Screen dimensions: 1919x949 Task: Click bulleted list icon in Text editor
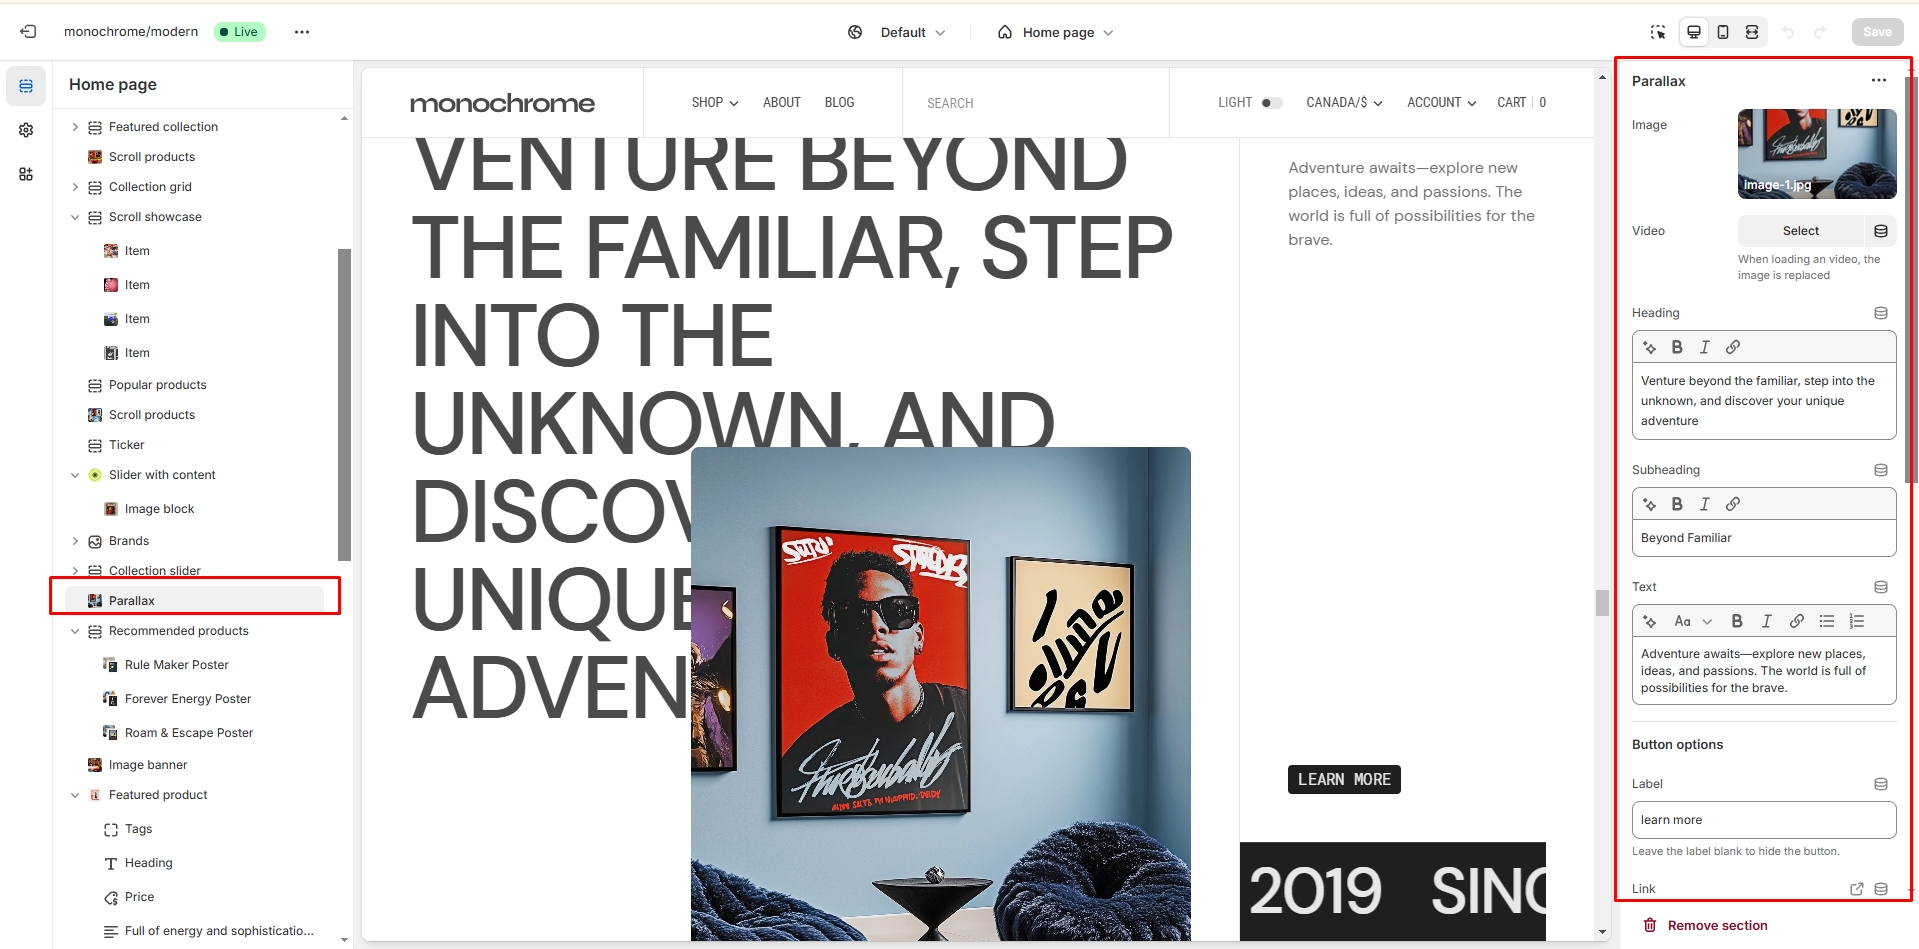1827,621
